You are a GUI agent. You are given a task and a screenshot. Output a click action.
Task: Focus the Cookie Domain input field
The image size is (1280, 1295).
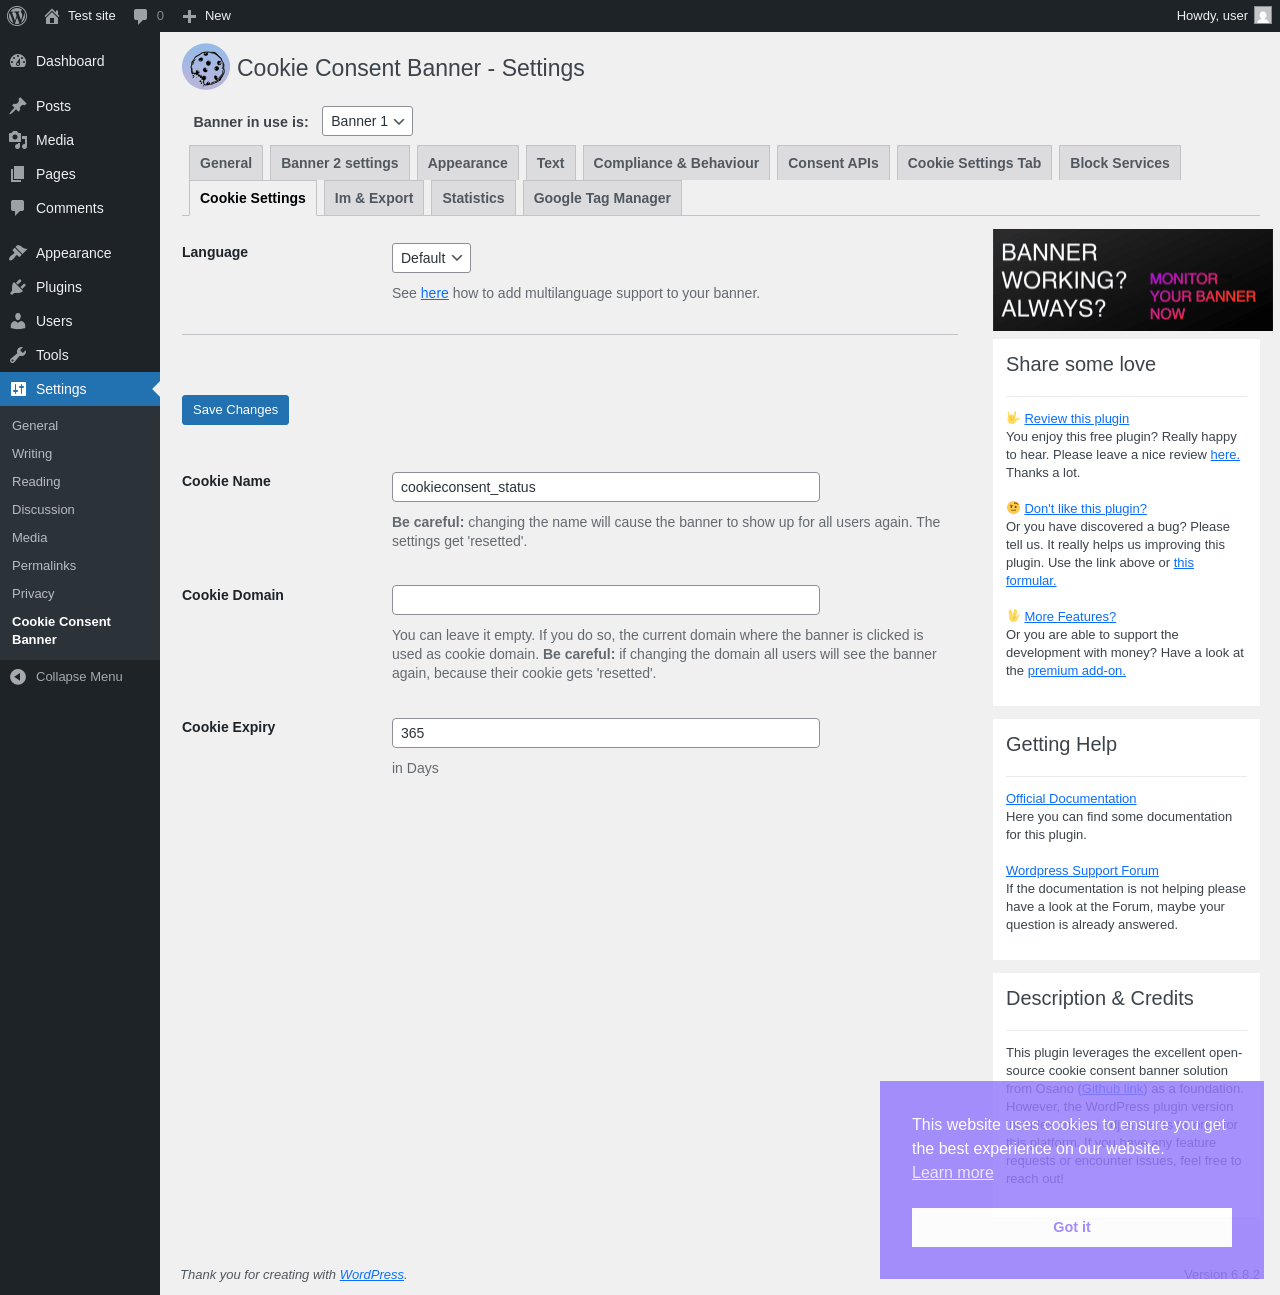point(606,600)
